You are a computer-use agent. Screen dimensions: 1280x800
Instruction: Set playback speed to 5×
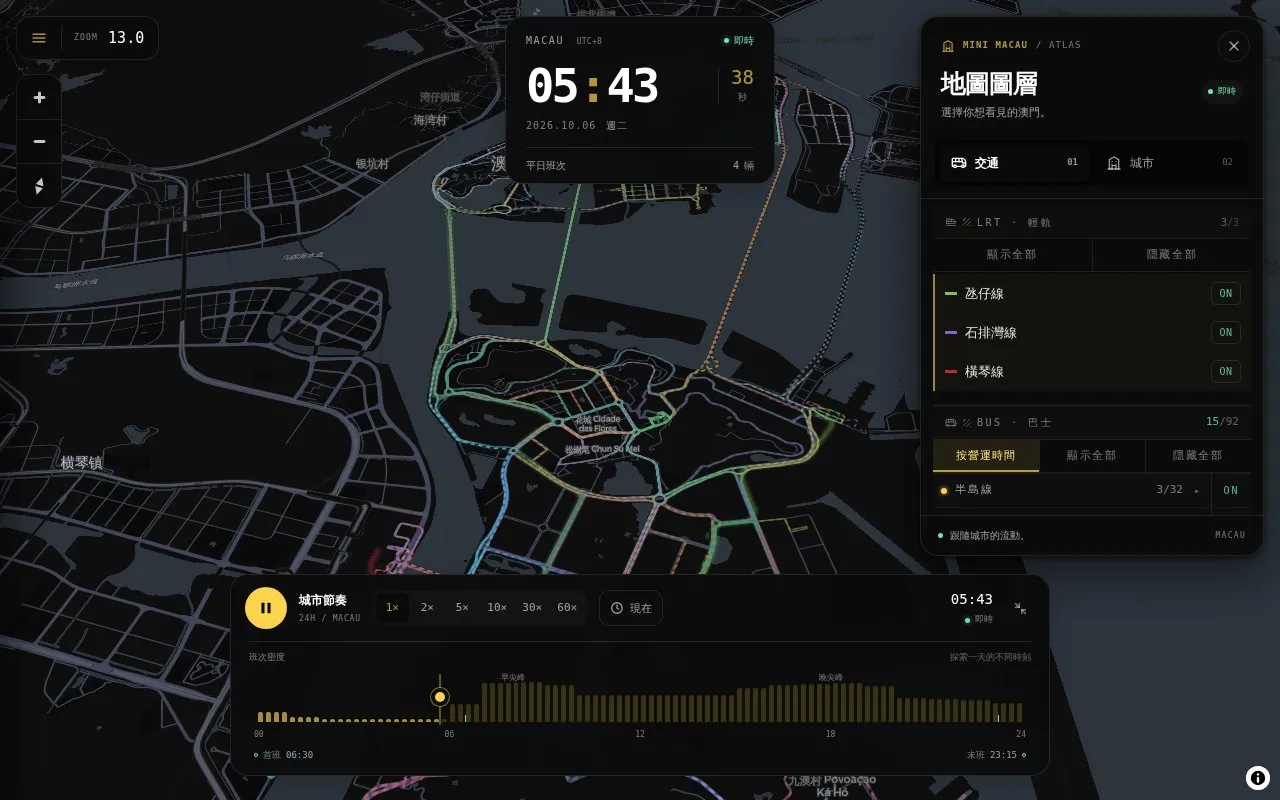pyautogui.click(x=462, y=607)
